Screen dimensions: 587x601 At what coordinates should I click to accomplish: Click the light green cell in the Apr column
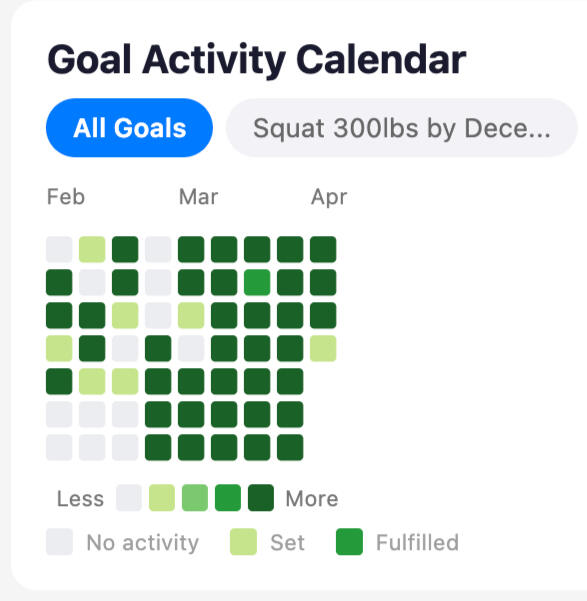(323, 348)
